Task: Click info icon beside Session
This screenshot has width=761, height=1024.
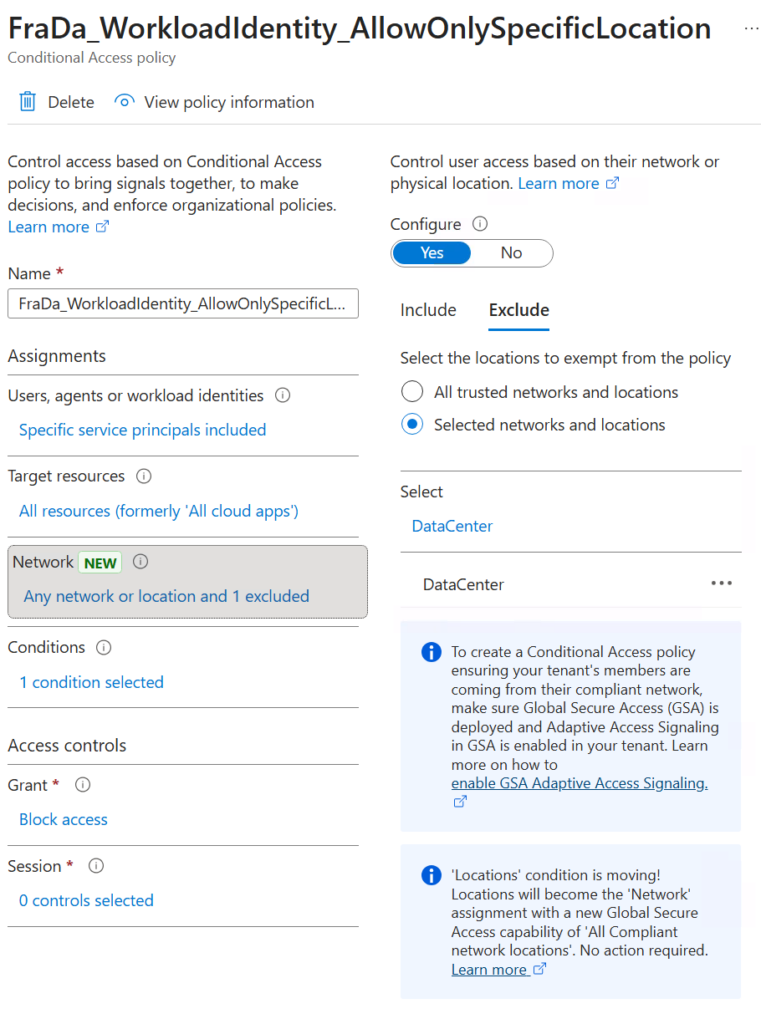Action: [96, 866]
